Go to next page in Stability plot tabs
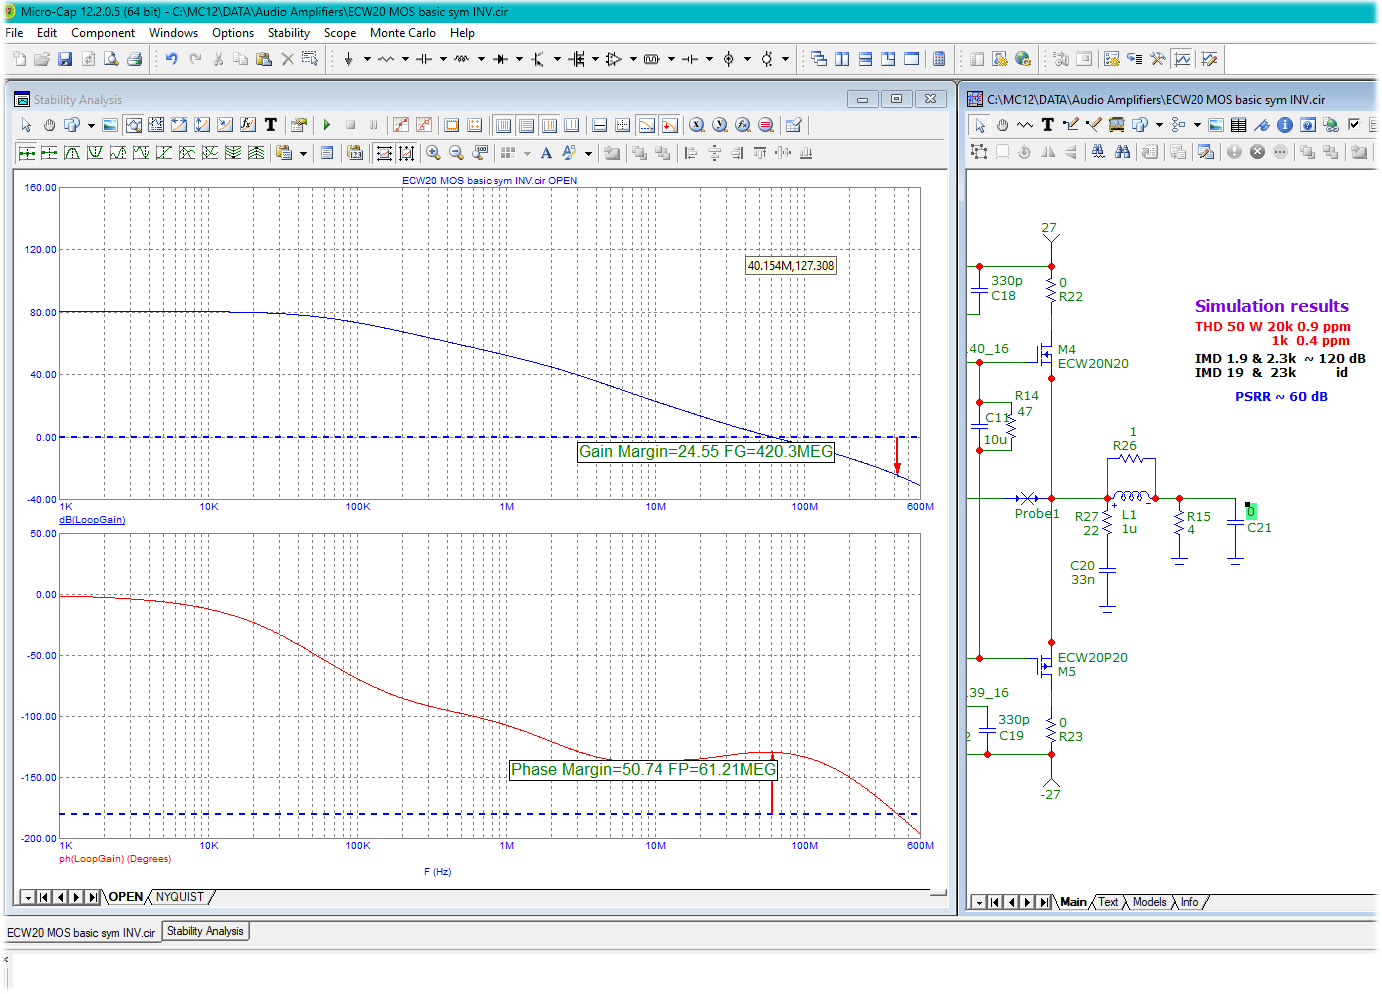The width and height of the screenshot is (1382, 994). [x=77, y=897]
